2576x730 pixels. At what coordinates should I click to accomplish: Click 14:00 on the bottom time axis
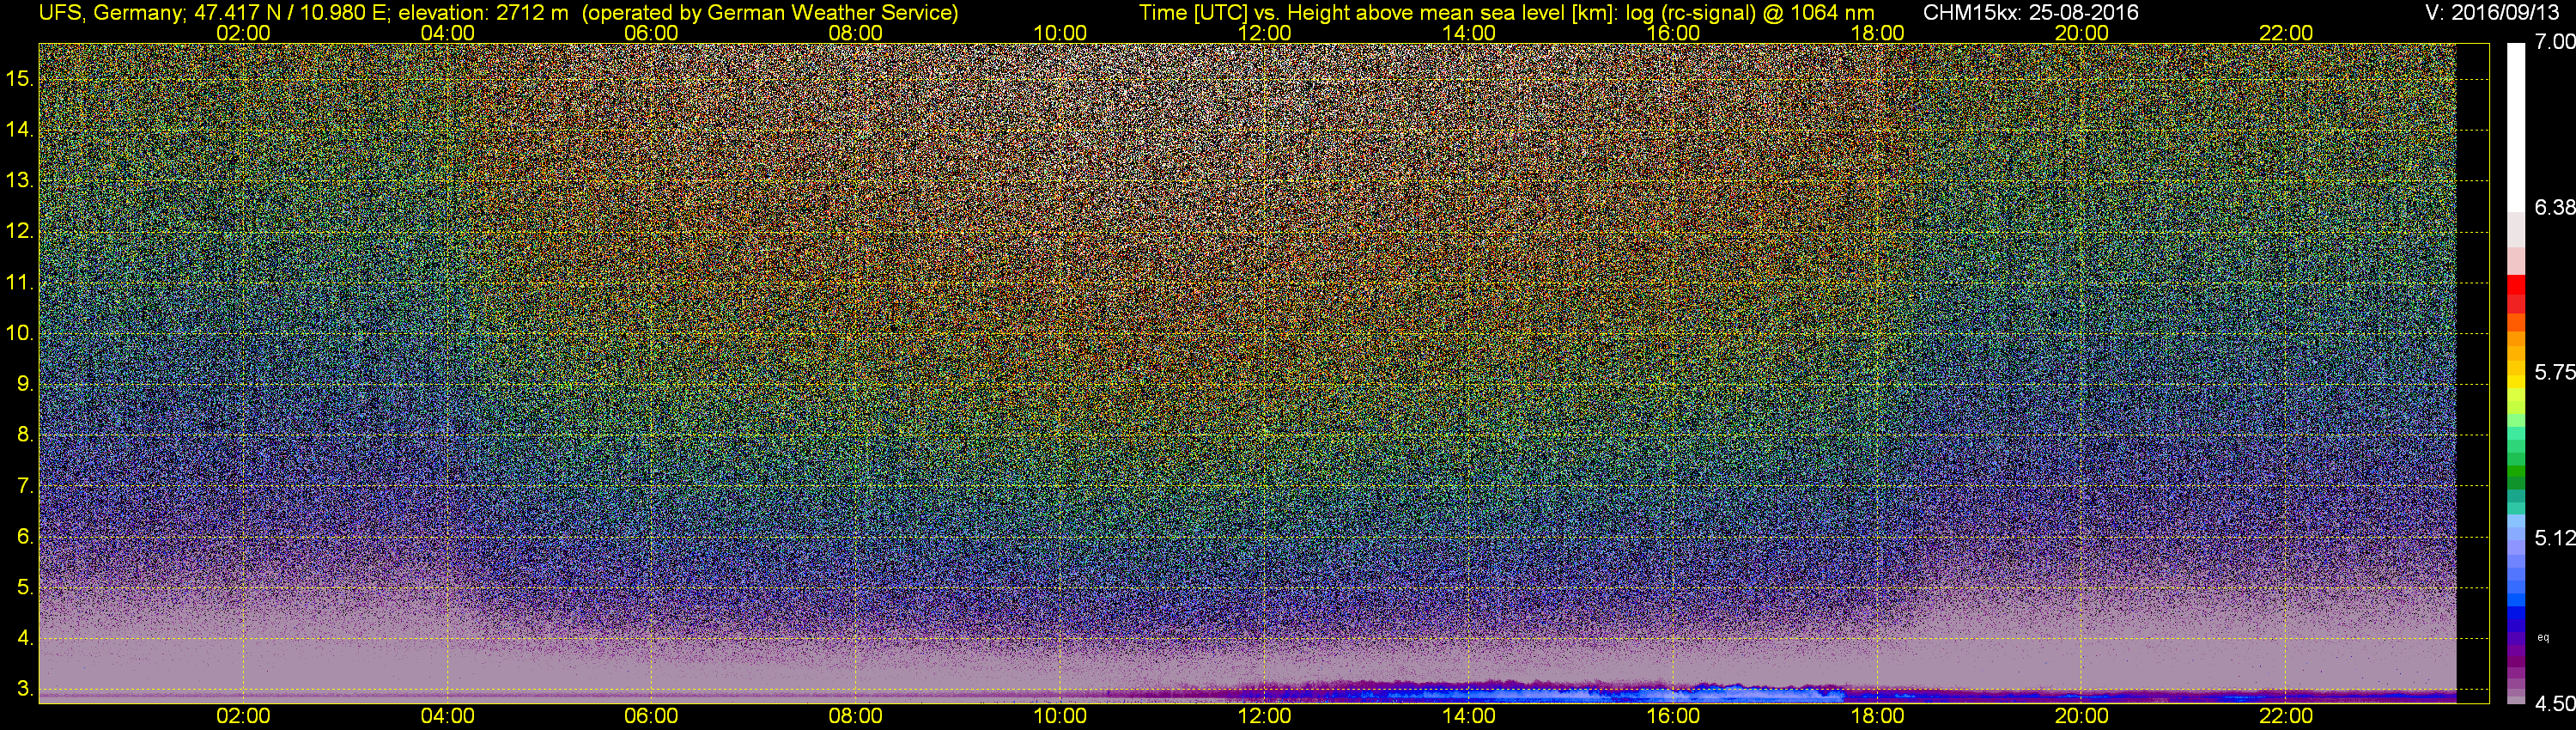click(1469, 716)
